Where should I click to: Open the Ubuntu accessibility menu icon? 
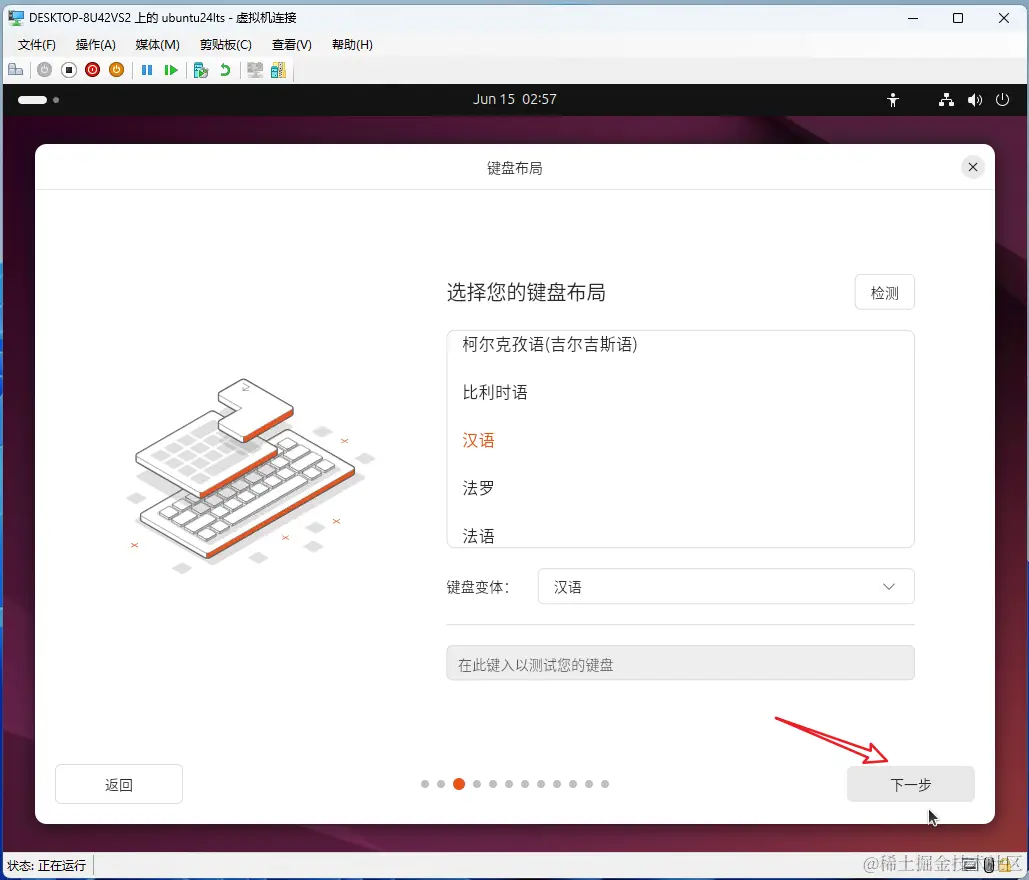click(x=892, y=100)
